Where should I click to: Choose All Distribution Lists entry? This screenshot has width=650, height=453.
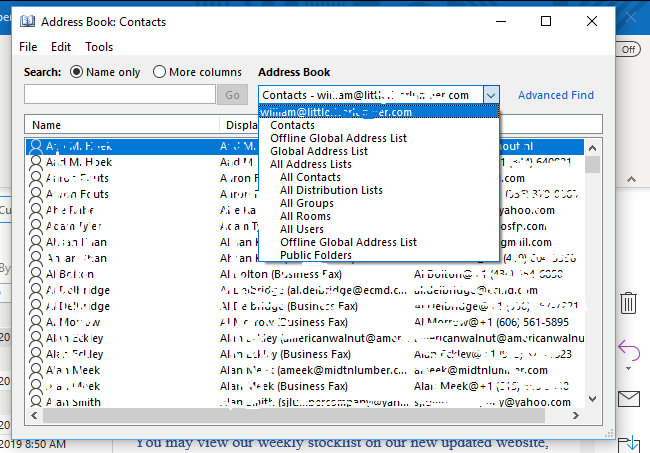click(331, 190)
